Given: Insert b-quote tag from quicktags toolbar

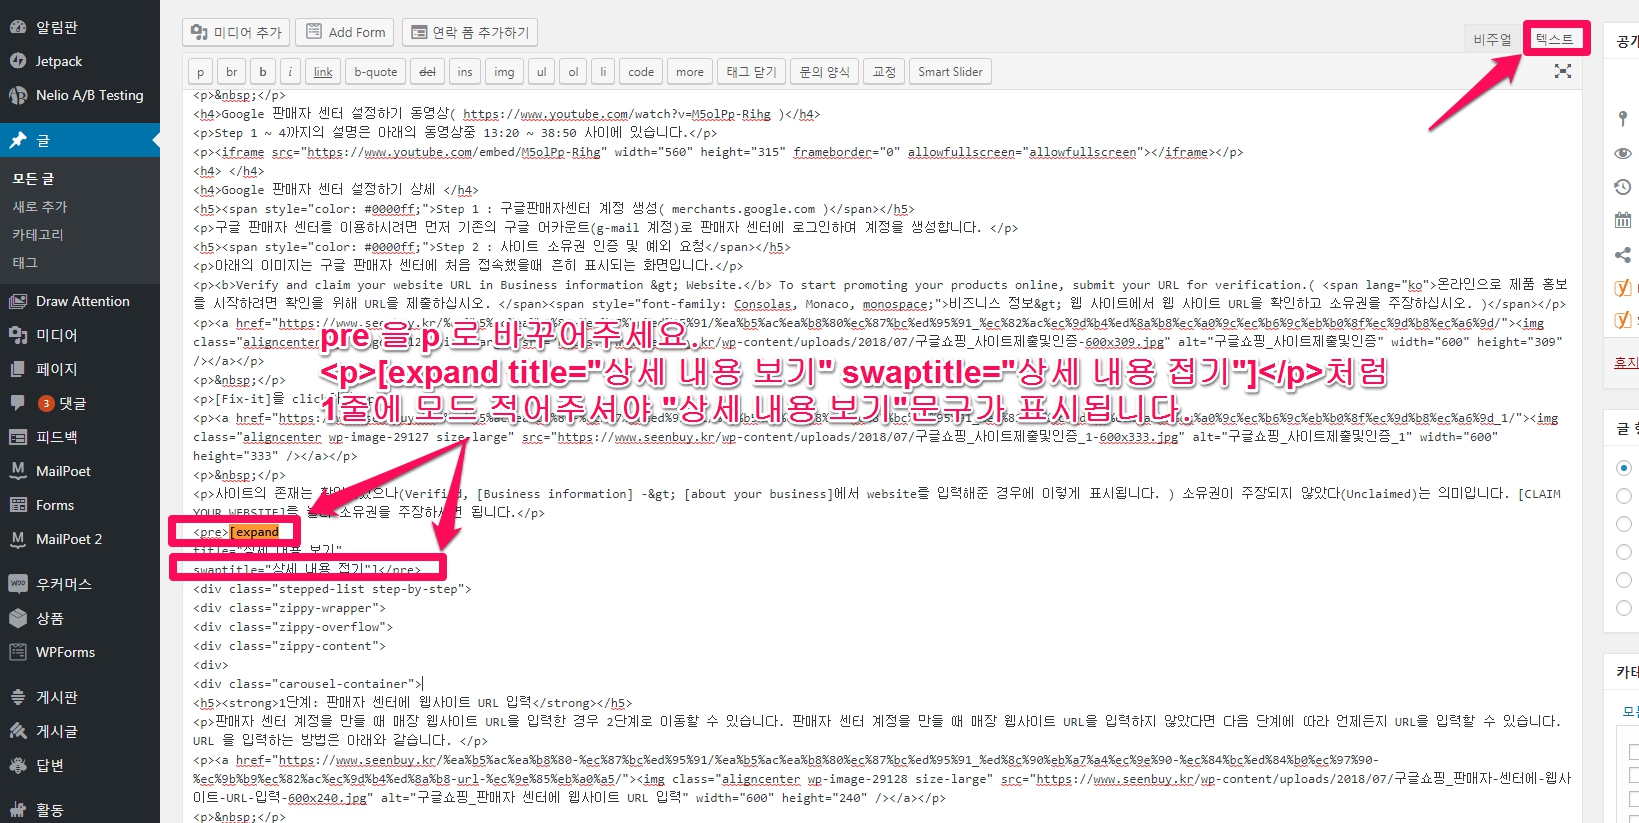Looking at the screenshot, I should [375, 72].
